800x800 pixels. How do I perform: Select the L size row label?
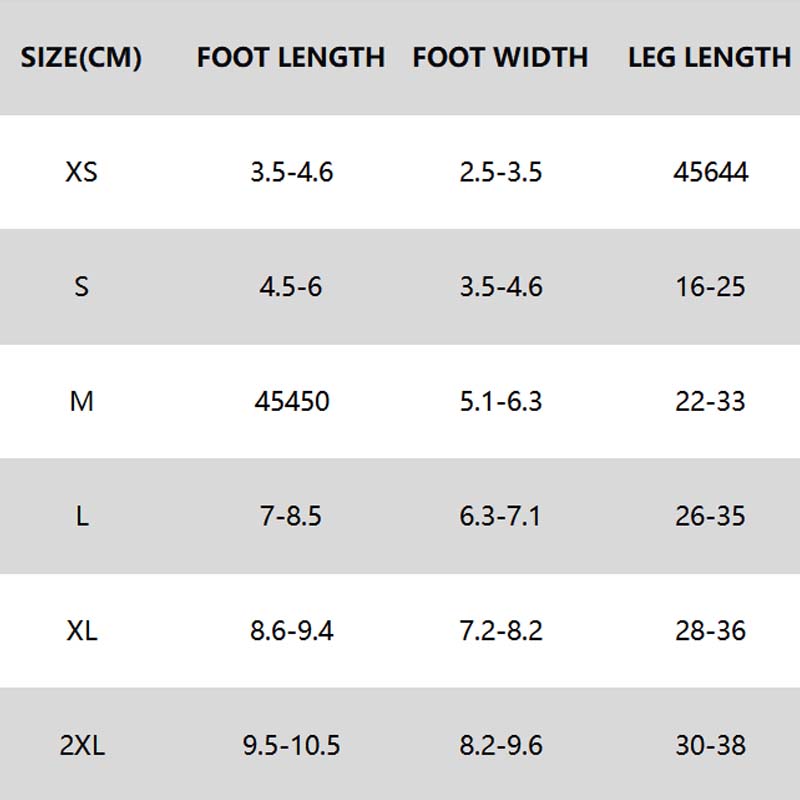pyautogui.click(x=81, y=517)
